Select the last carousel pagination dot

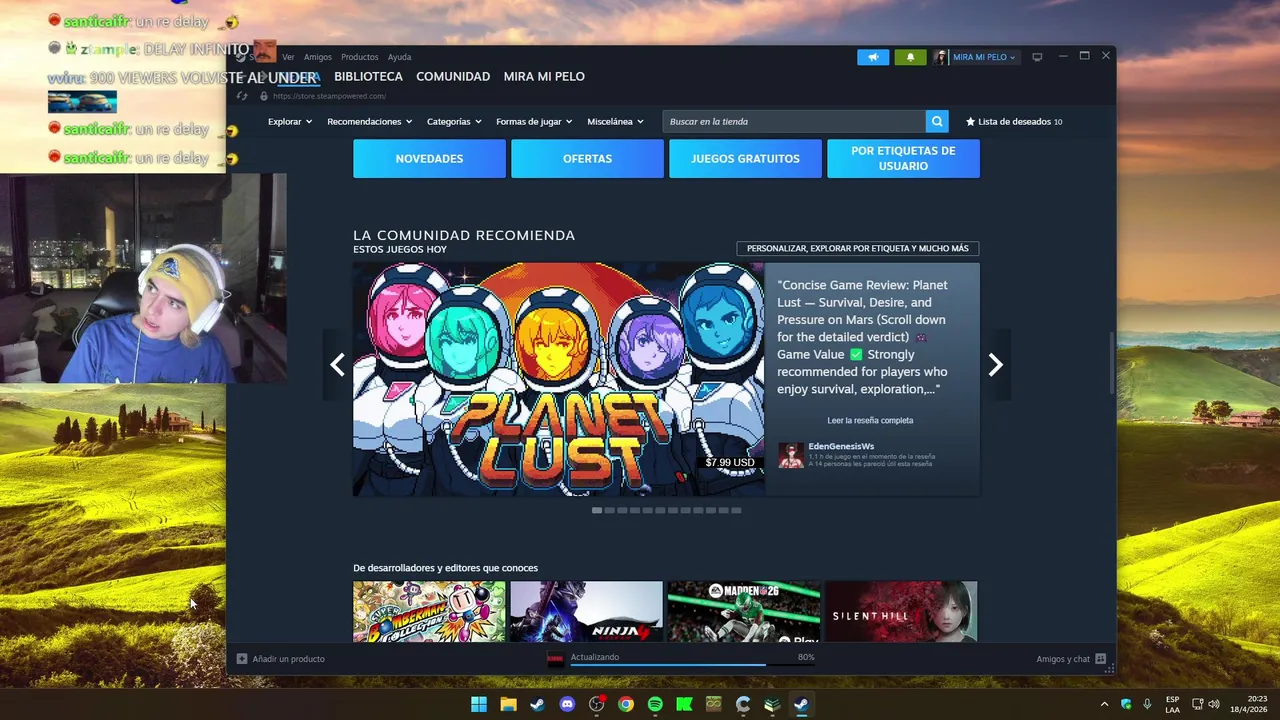[x=736, y=510]
